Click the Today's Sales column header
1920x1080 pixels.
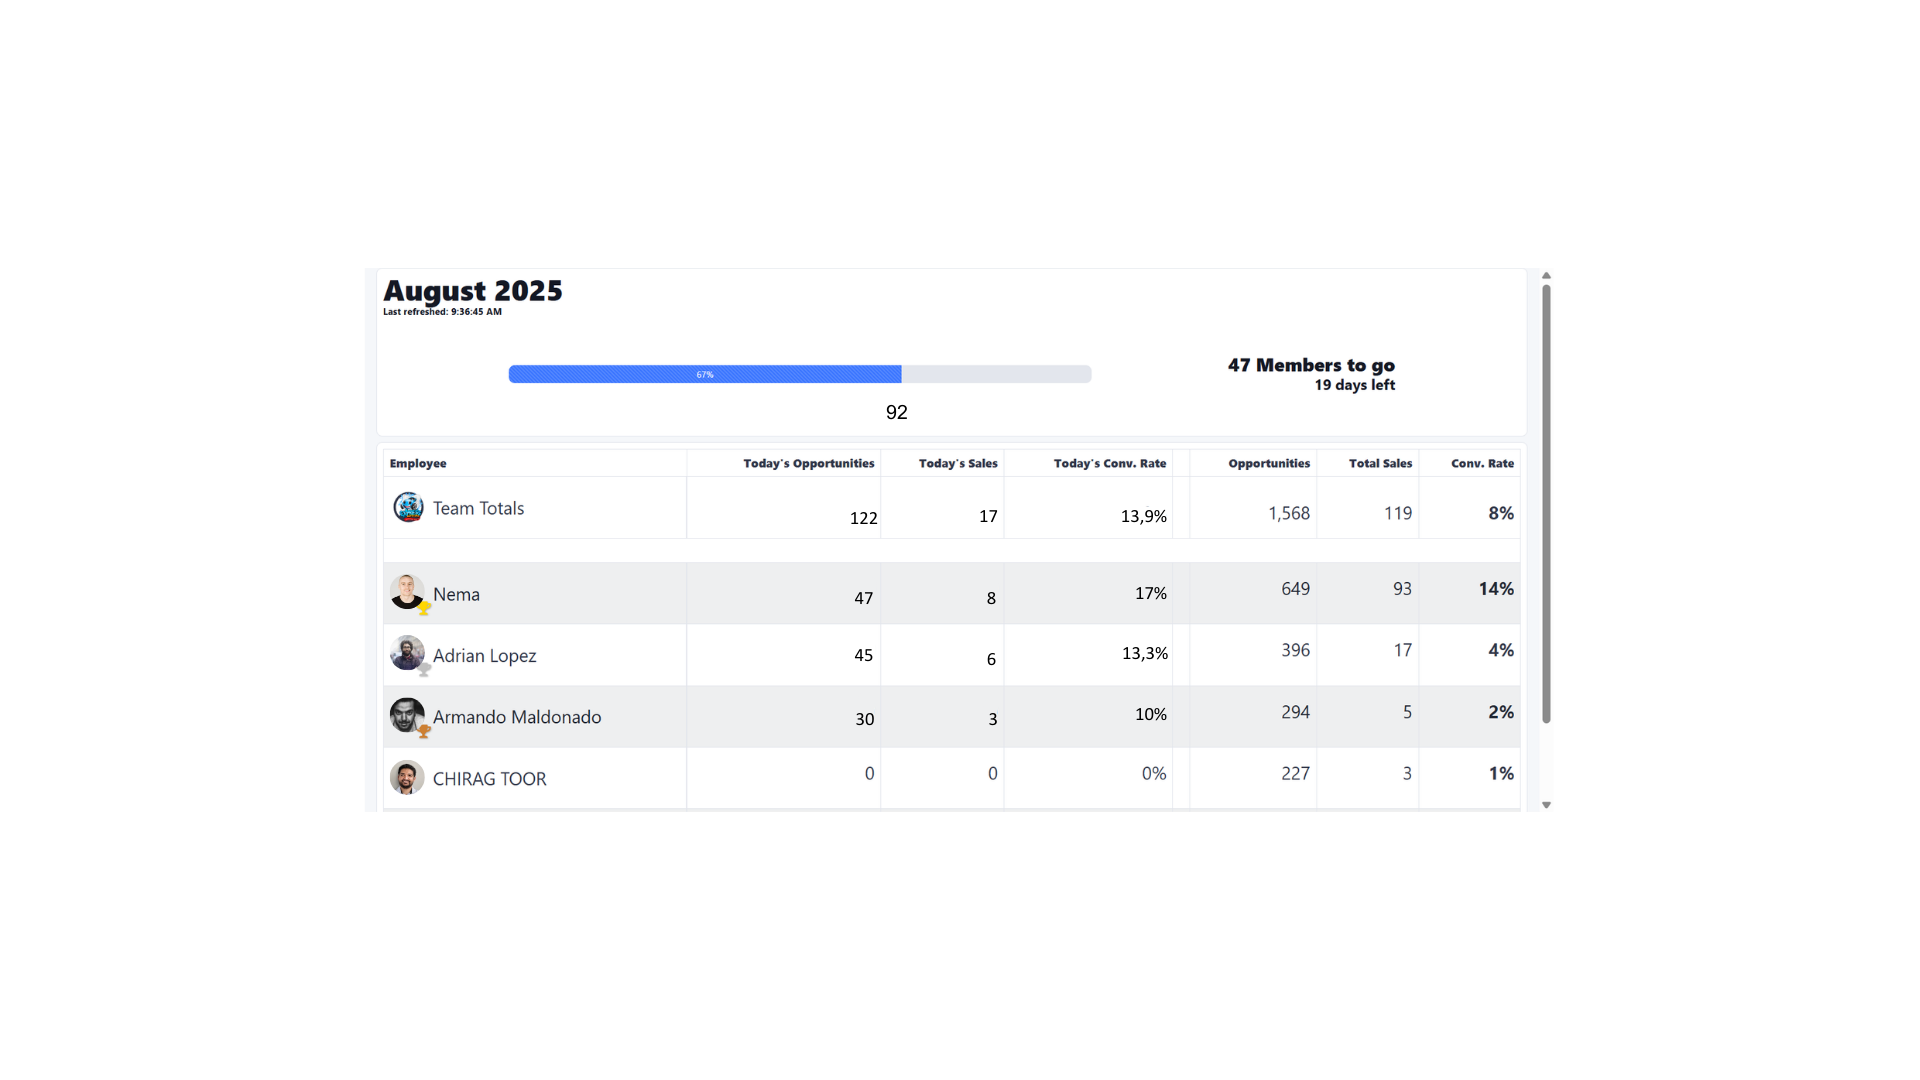click(x=957, y=463)
